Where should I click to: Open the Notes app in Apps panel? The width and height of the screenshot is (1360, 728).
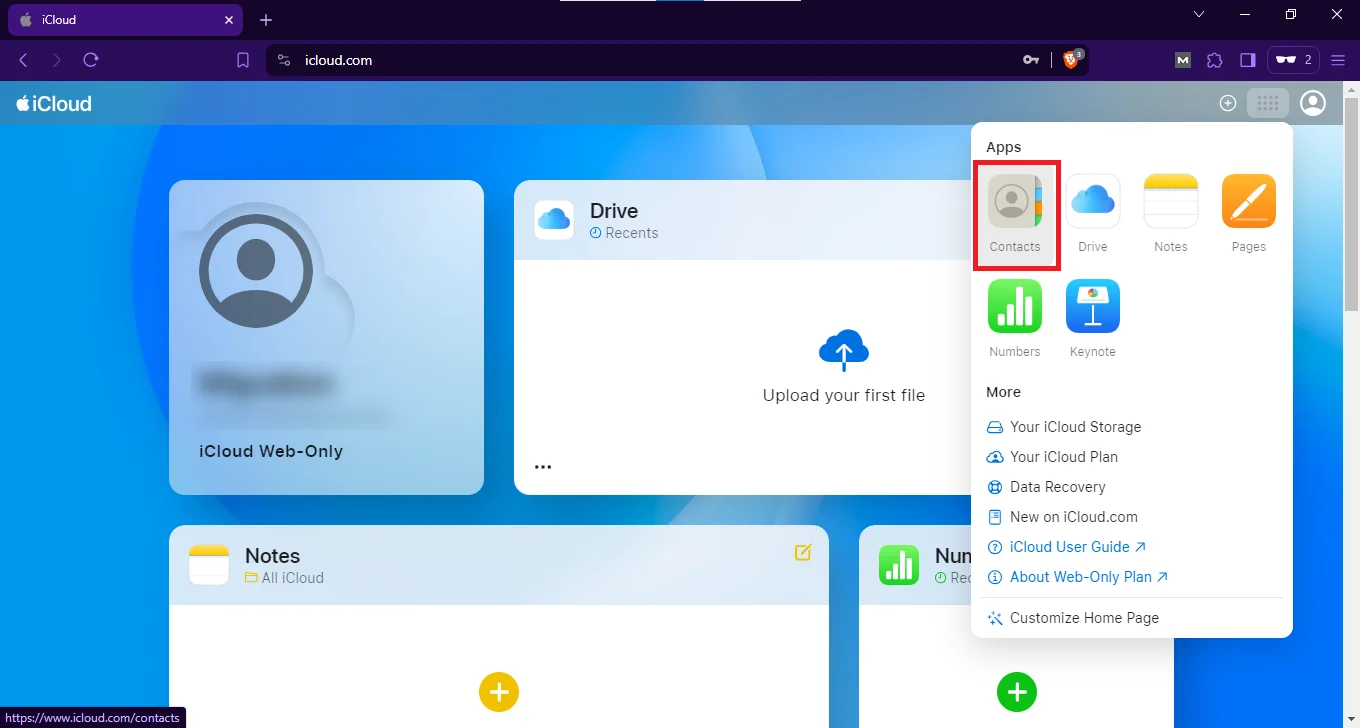1171,214
